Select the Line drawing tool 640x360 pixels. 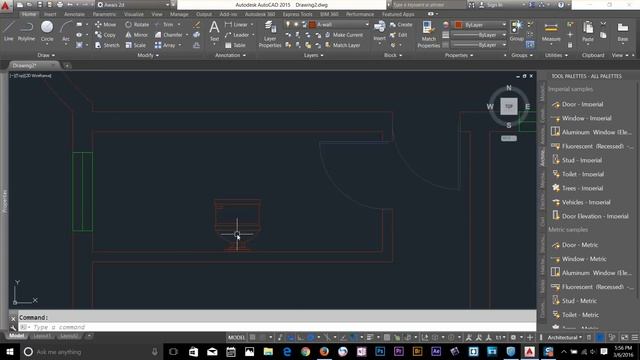(8, 31)
